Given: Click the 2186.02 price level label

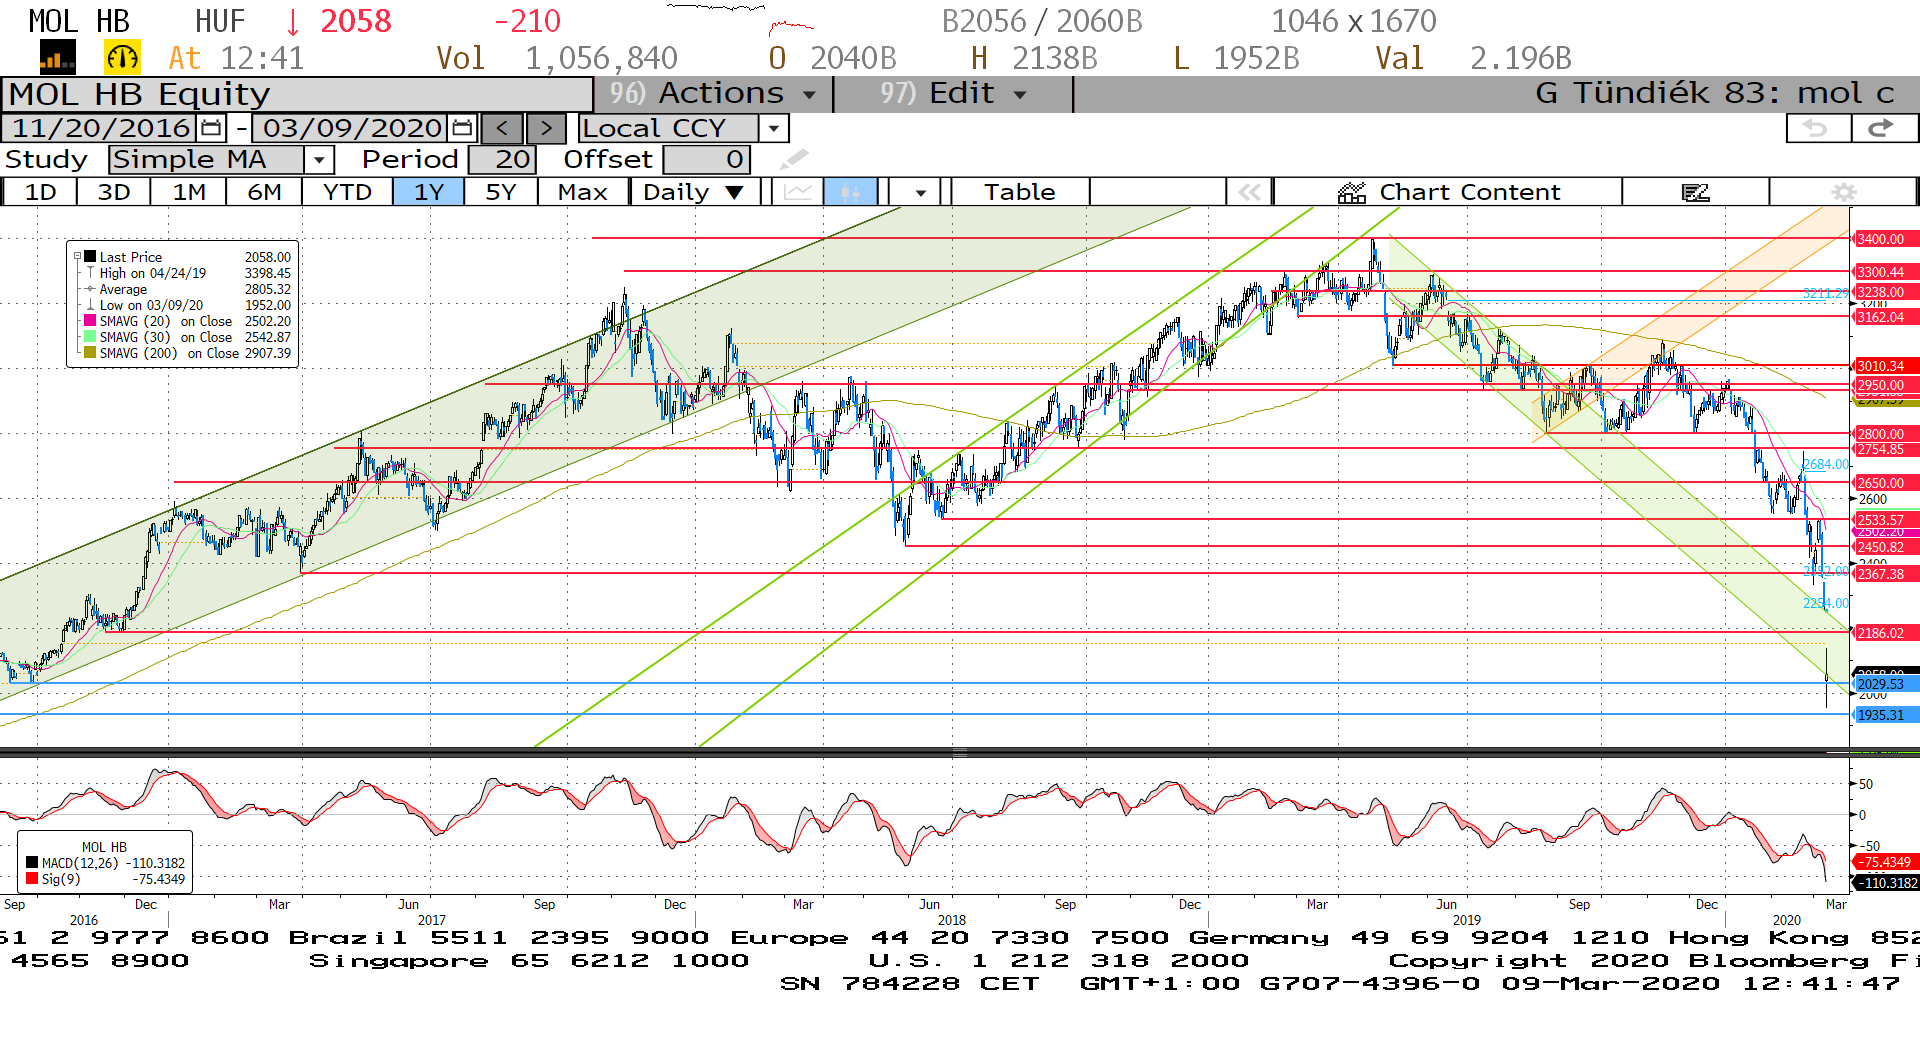Looking at the screenshot, I should [1884, 633].
